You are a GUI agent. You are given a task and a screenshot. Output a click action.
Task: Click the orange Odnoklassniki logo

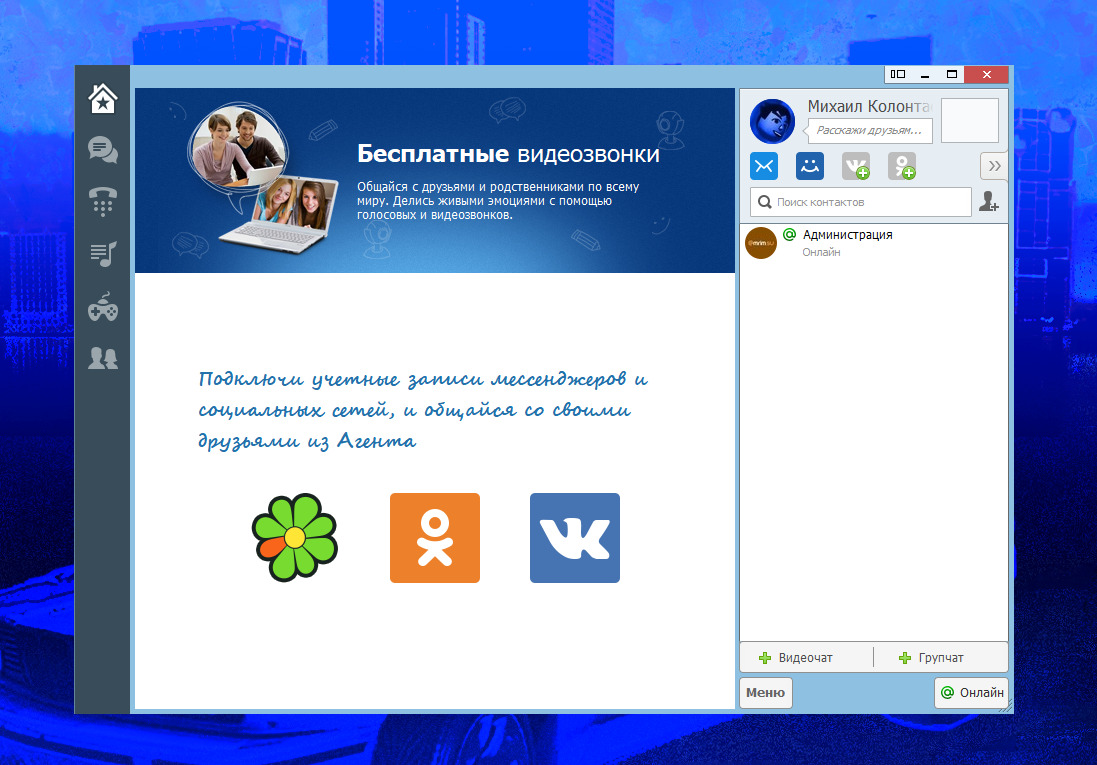pyautogui.click(x=434, y=538)
